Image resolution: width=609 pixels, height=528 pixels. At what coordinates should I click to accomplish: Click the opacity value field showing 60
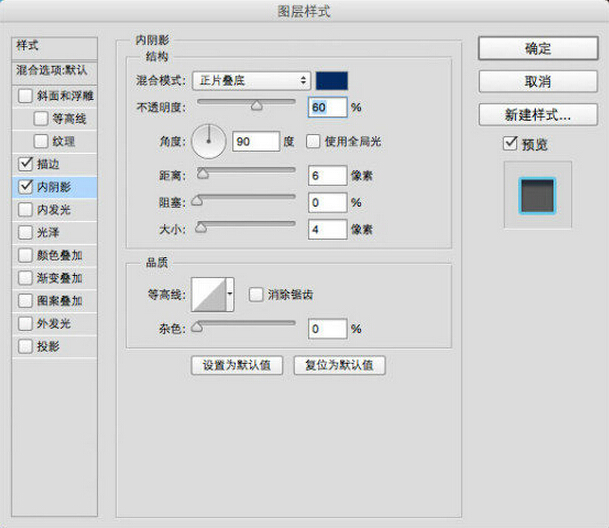(327, 107)
